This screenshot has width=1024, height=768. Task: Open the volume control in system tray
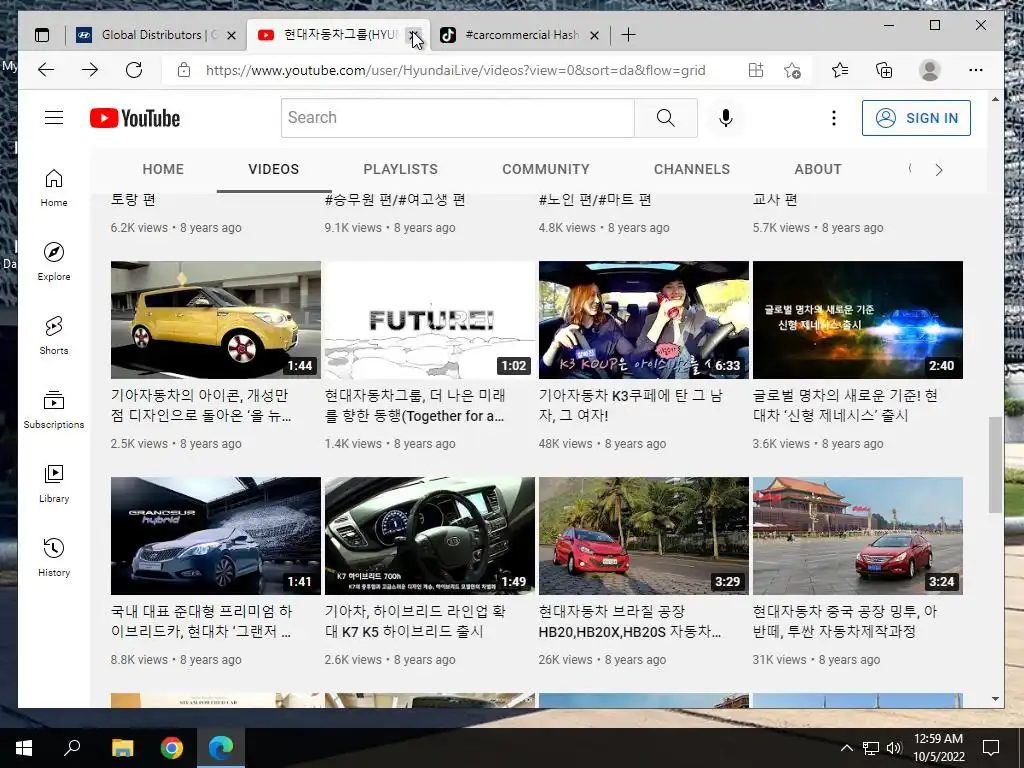(x=894, y=748)
